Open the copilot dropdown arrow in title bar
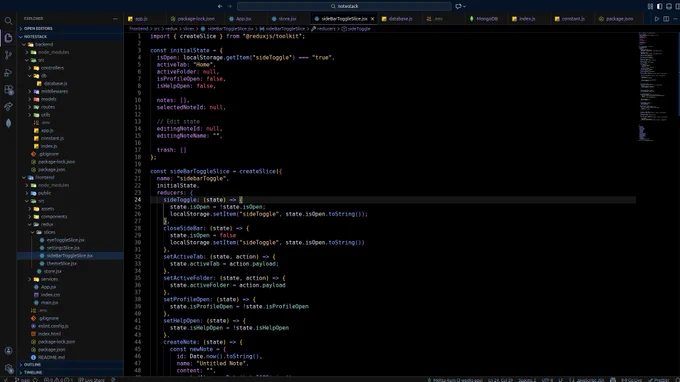Viewport: 680px width, 382px height. [464, 6]
